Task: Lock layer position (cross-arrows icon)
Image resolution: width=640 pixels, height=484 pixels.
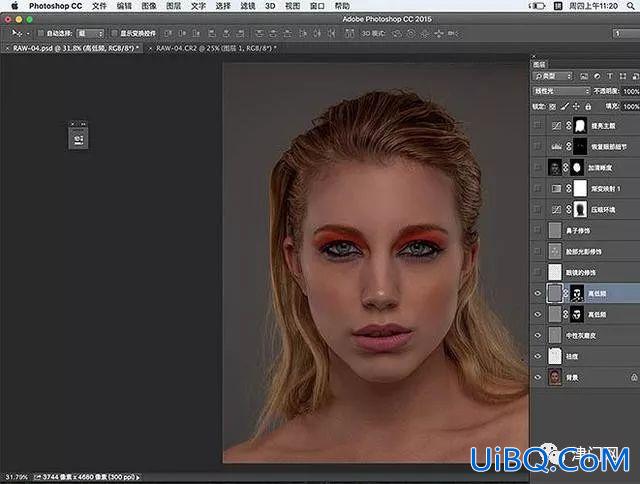Action: 576,107
